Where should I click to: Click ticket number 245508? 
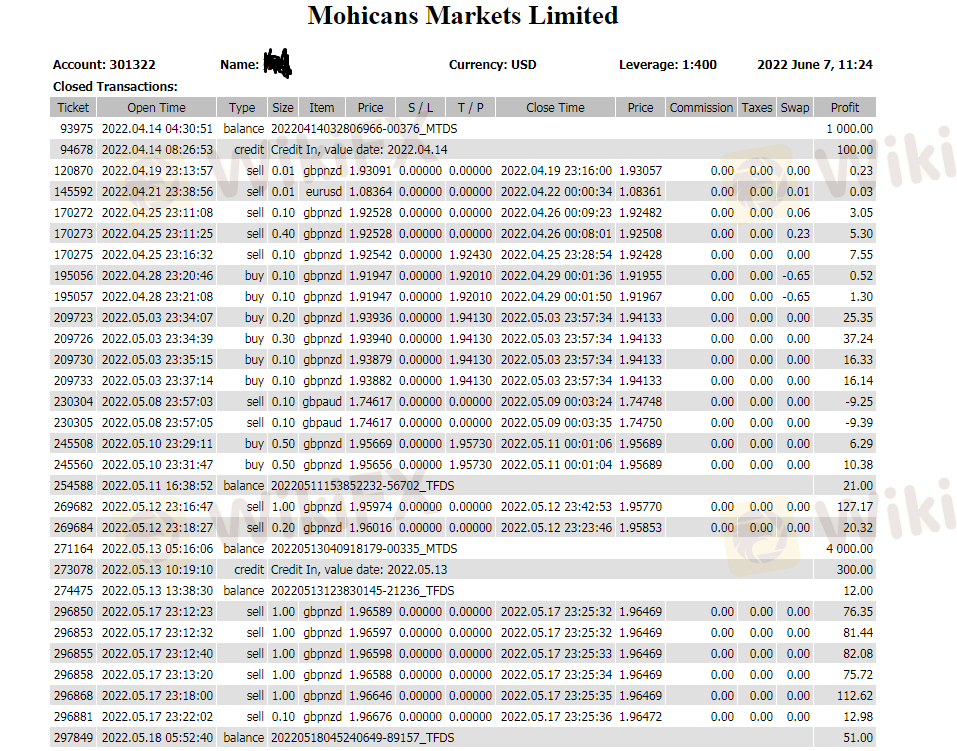click(x=73, y=444)
